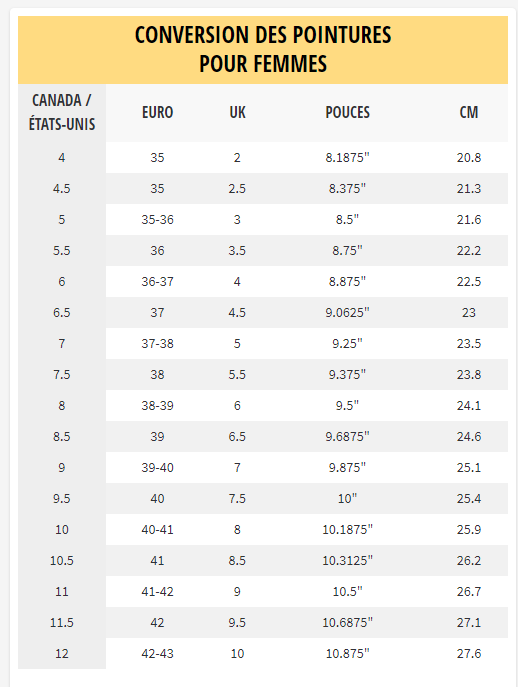Click the 24.1 cm value

[468, 406]
